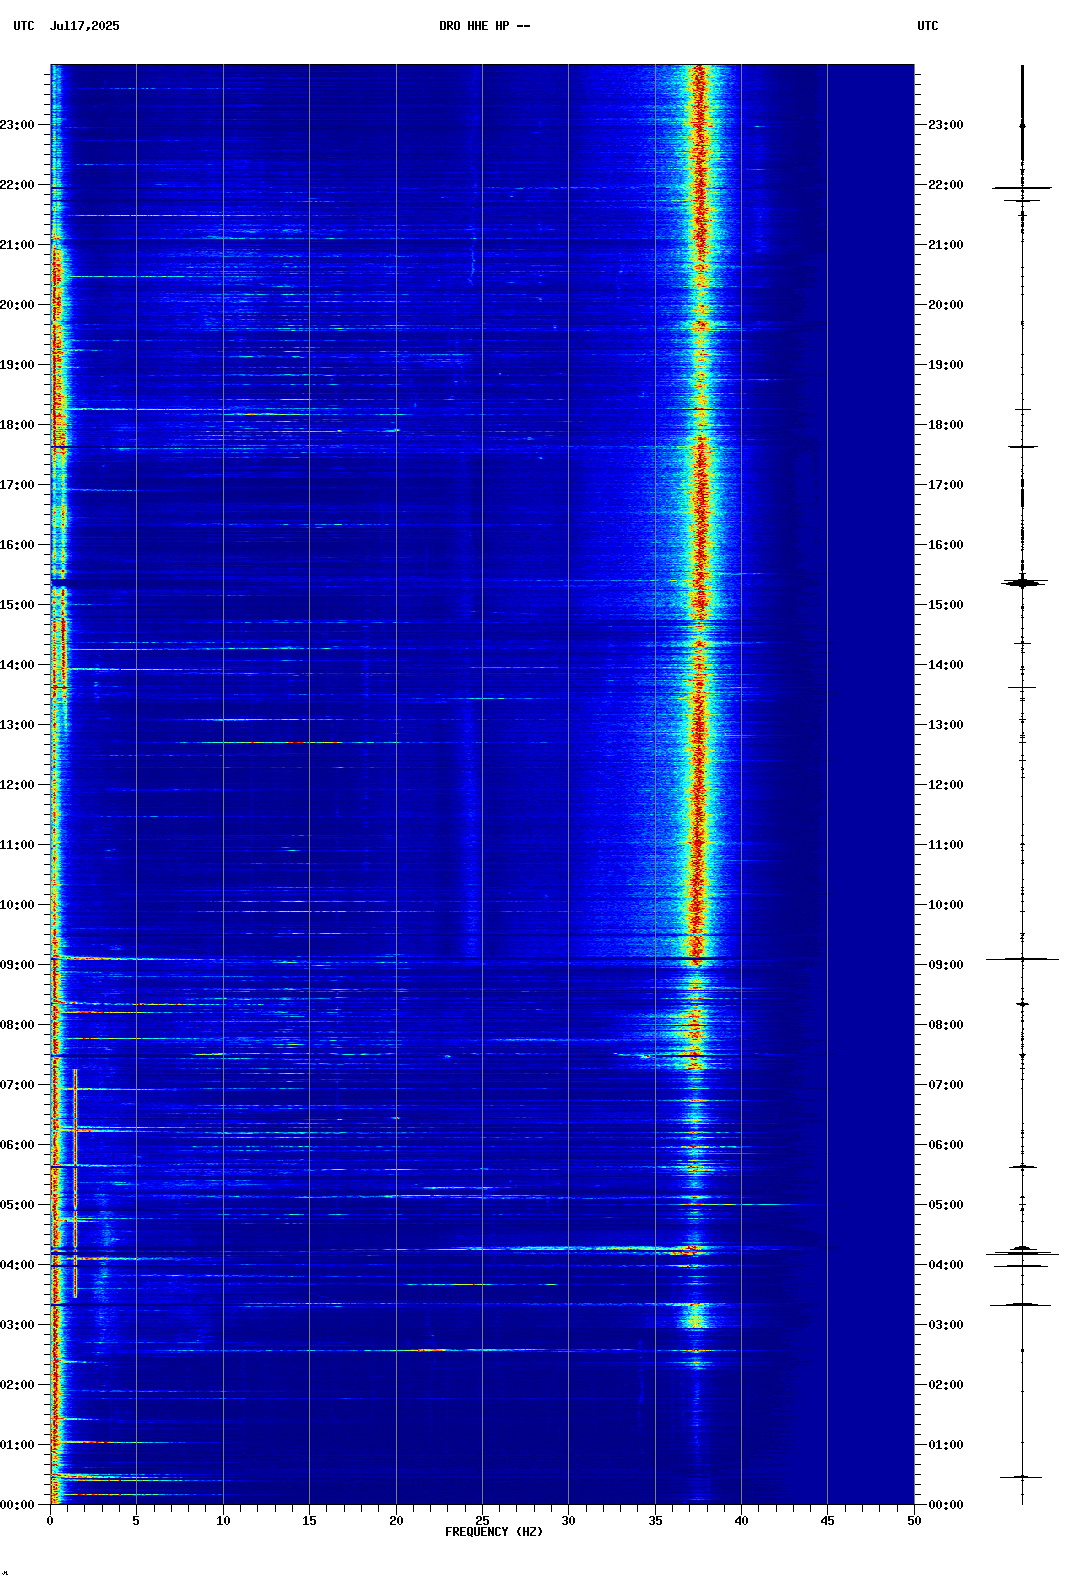Click "02:00" on the left time axis
This screenshot has width=1066, height=1584.
pos(17,1385)
